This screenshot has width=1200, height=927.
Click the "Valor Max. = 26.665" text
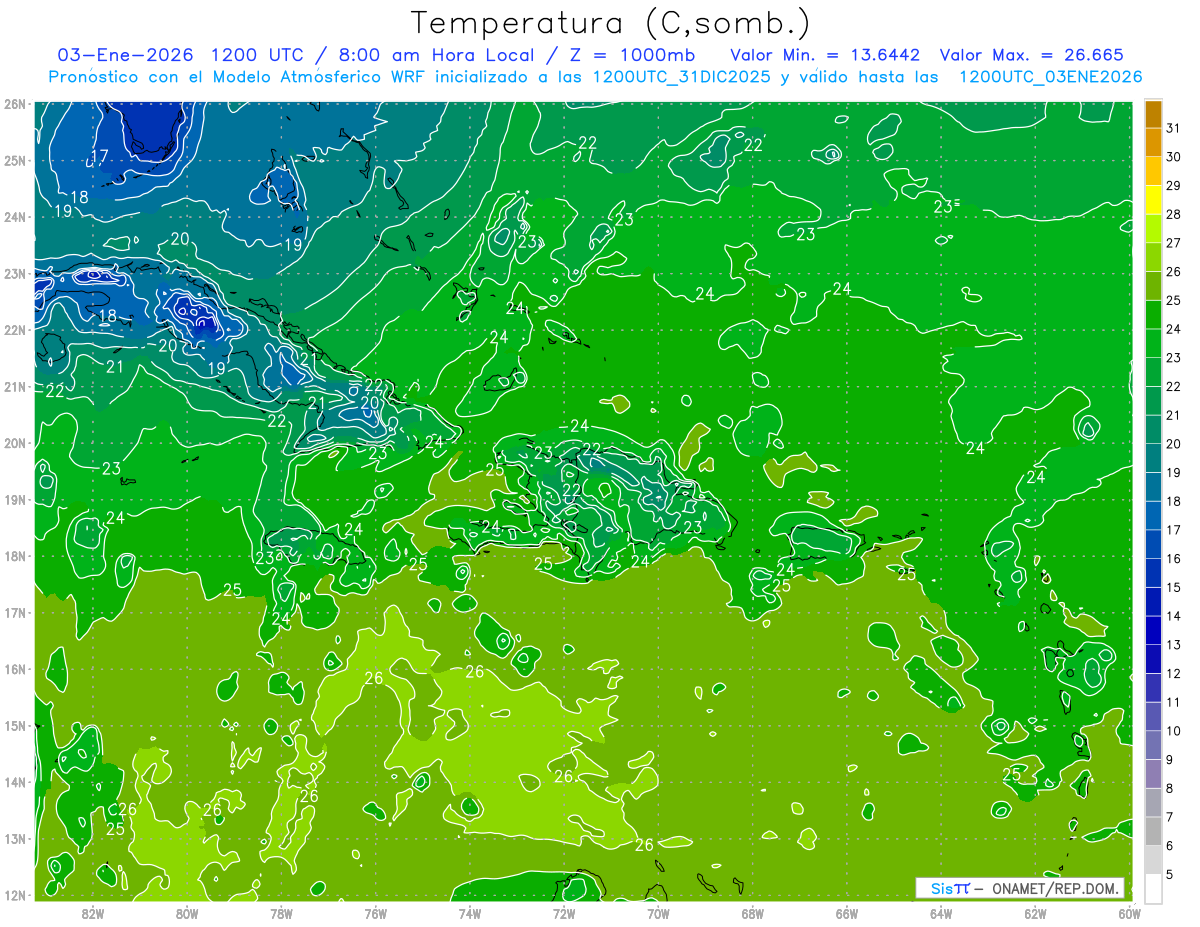1032,55
